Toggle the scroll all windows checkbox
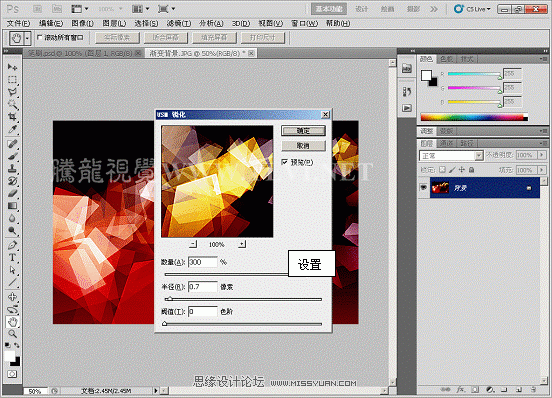 40,37
